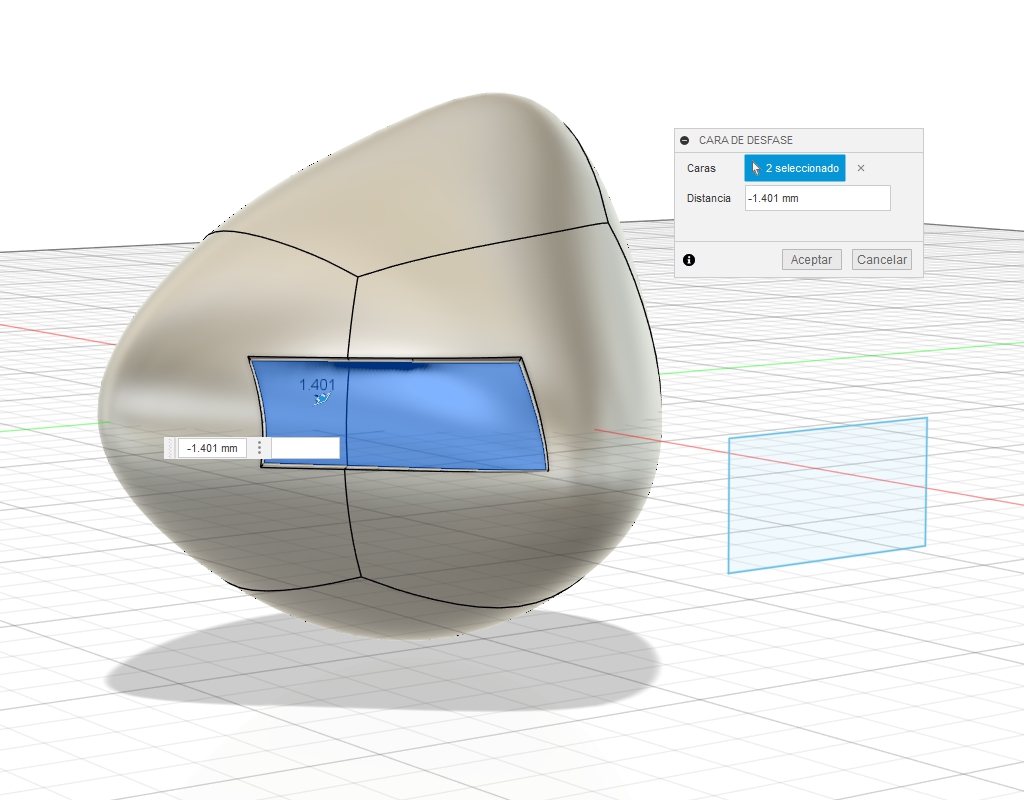The height and width of the screenshot is (800, 1024).
Task: Click the Distancia field in the dialog
Action: pyautogui.click(x=817, y=198)
